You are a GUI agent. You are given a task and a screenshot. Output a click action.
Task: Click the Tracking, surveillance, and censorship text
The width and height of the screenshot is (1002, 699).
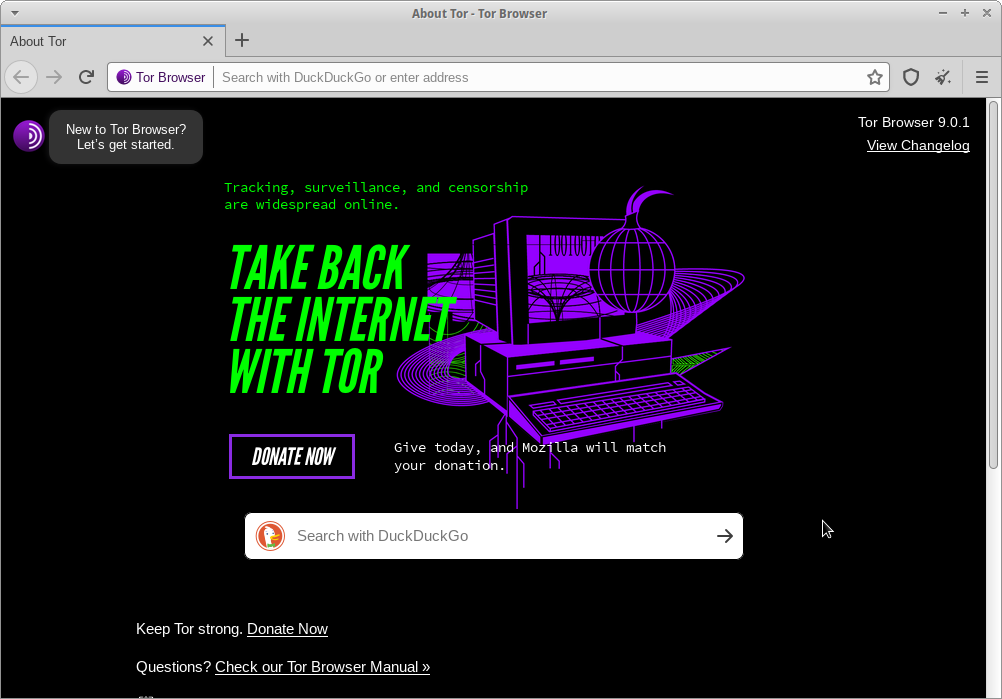click(376, 196)
